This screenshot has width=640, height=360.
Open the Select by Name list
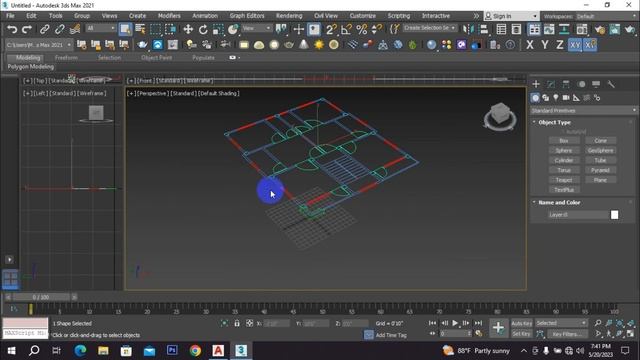point(140,29)
